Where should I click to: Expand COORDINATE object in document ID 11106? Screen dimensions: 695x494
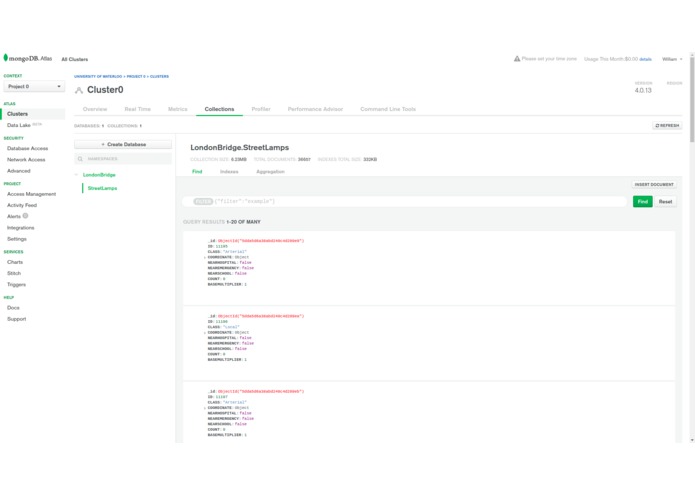[x=205, y=333]
